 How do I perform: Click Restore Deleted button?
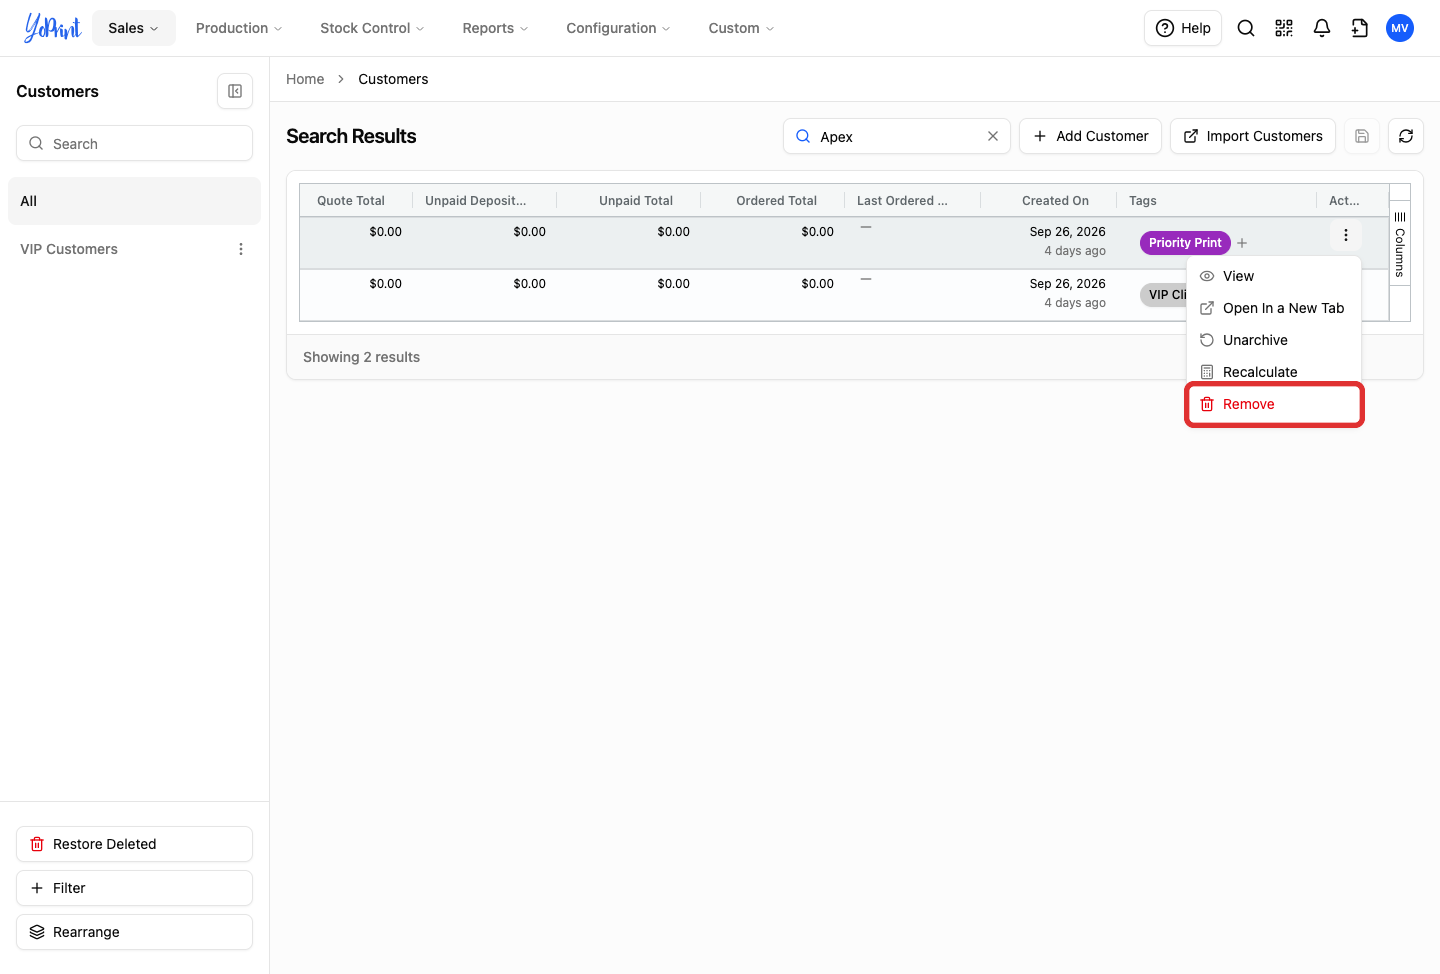(134, 844)
